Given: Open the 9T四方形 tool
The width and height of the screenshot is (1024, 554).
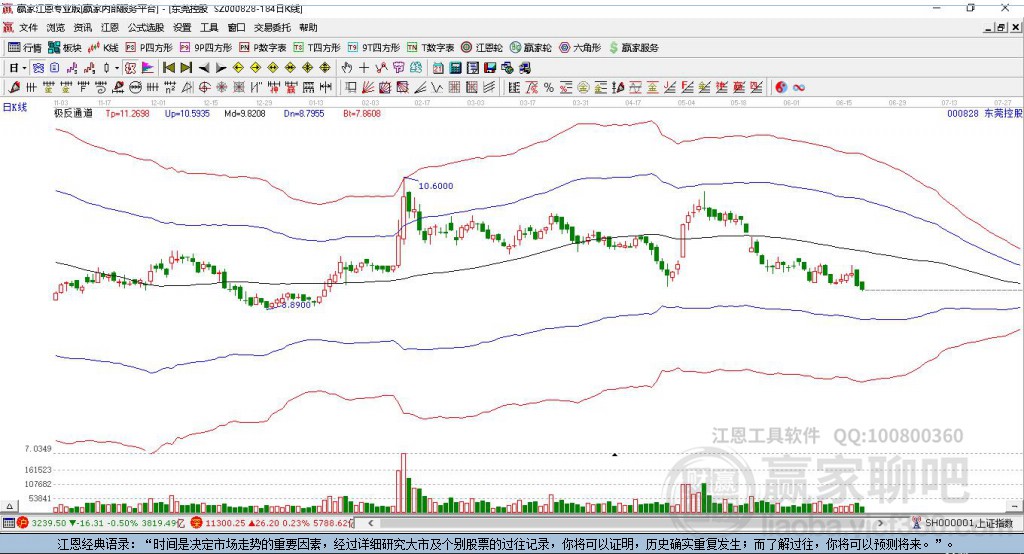Looking at the screenshot, I should coord(374,48).
